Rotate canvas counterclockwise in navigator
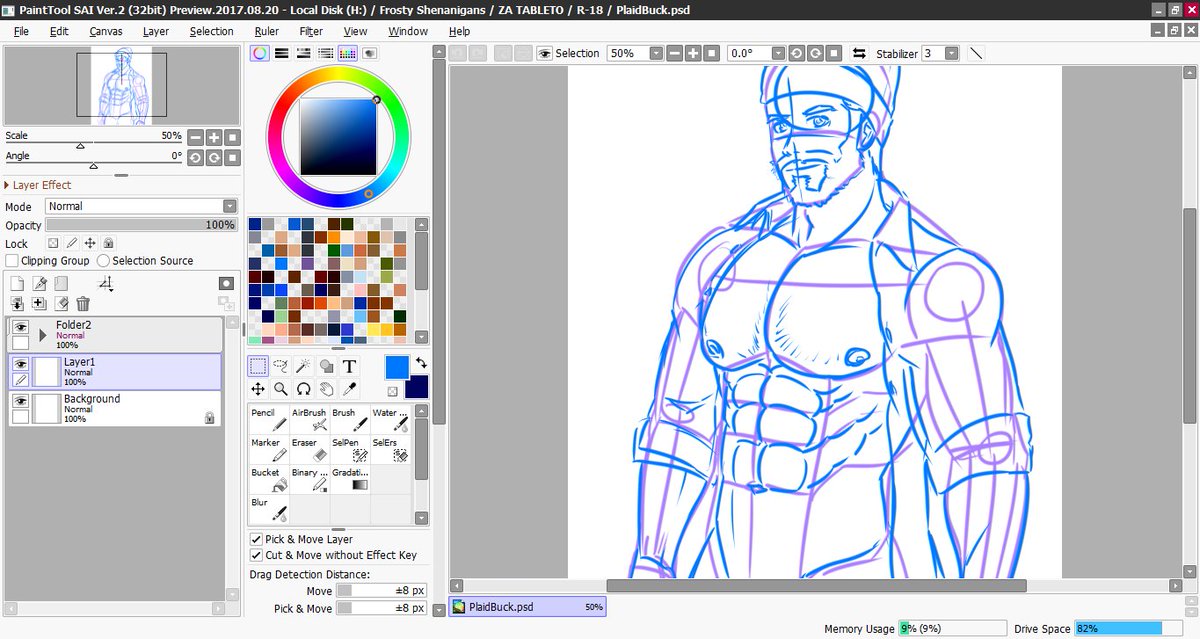Viewport: 1200px width, 639px height. click(196, 157)
